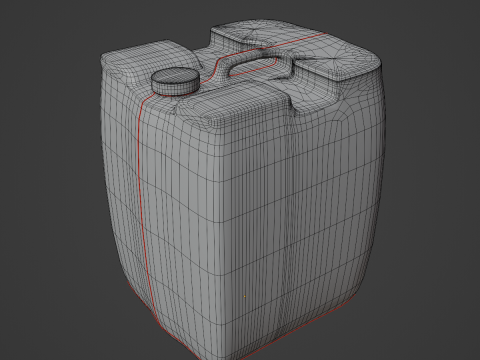This screenshot has width=480, height=360.
Task: Click the small orange origin point
Action: (x=245, y=296)
